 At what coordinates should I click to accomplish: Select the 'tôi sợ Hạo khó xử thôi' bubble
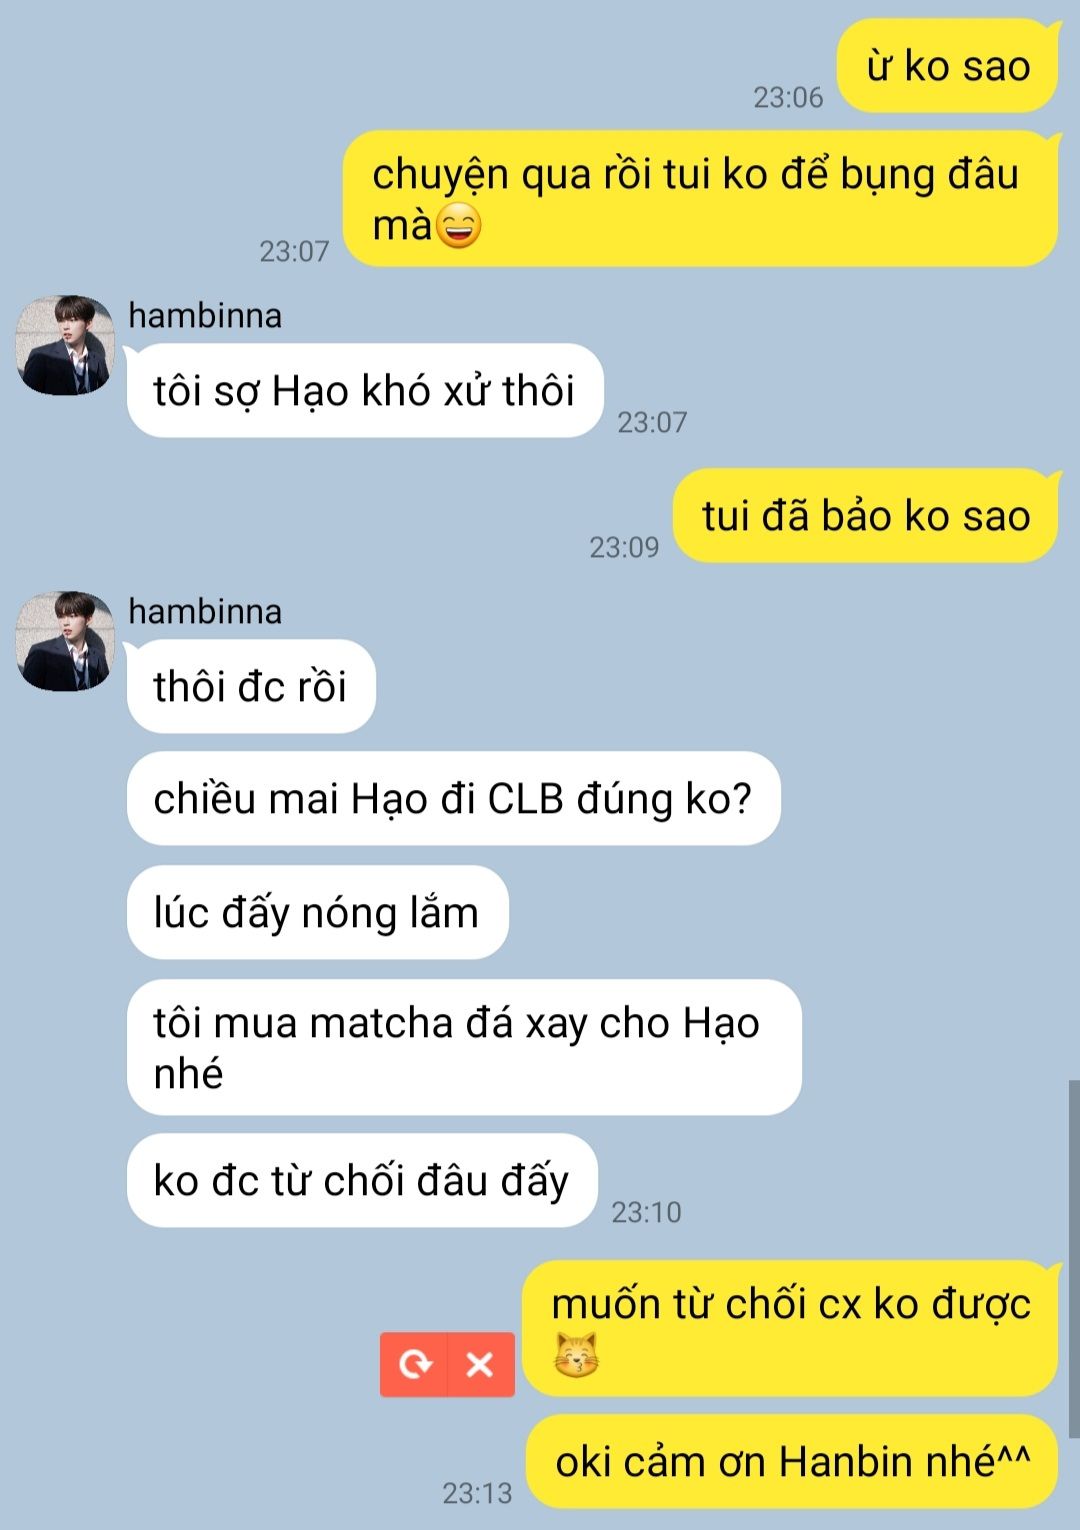pyautogui.click(x=365, y=391)
